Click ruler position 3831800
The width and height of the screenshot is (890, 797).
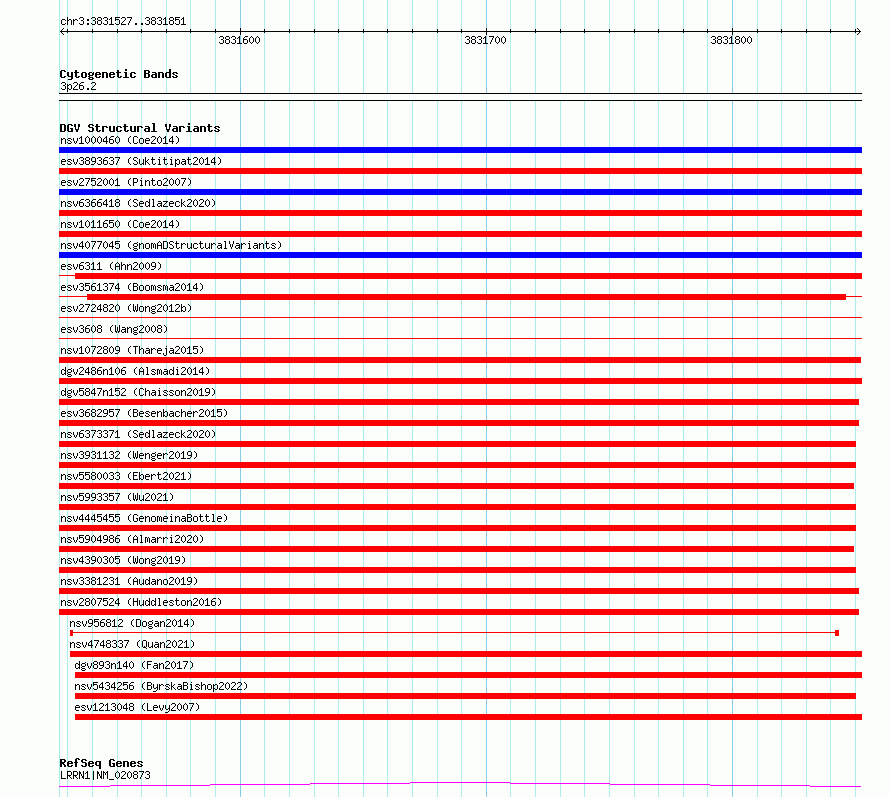(x=732, y=40)
